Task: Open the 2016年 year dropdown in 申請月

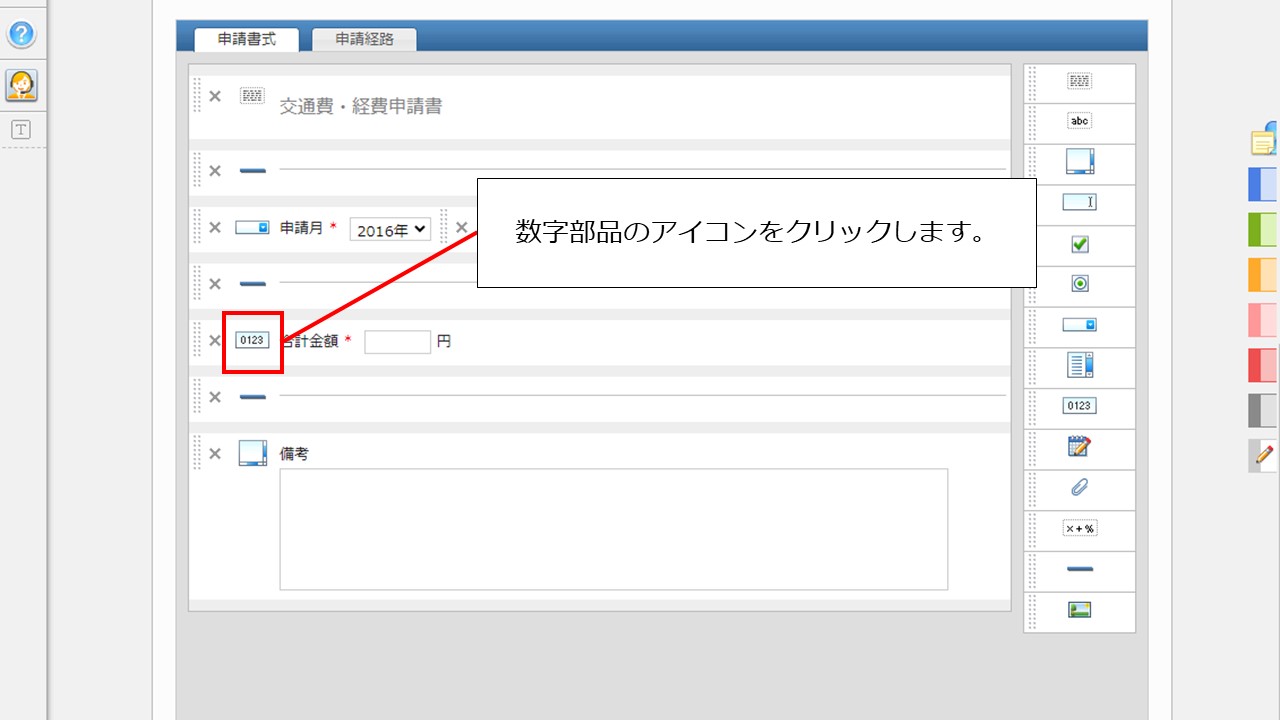Action: pyautogui.click(x=390, y=229)
